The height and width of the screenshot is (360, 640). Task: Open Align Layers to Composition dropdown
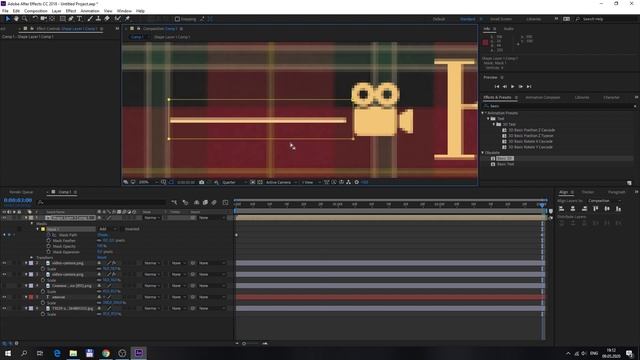coord(604,201)
